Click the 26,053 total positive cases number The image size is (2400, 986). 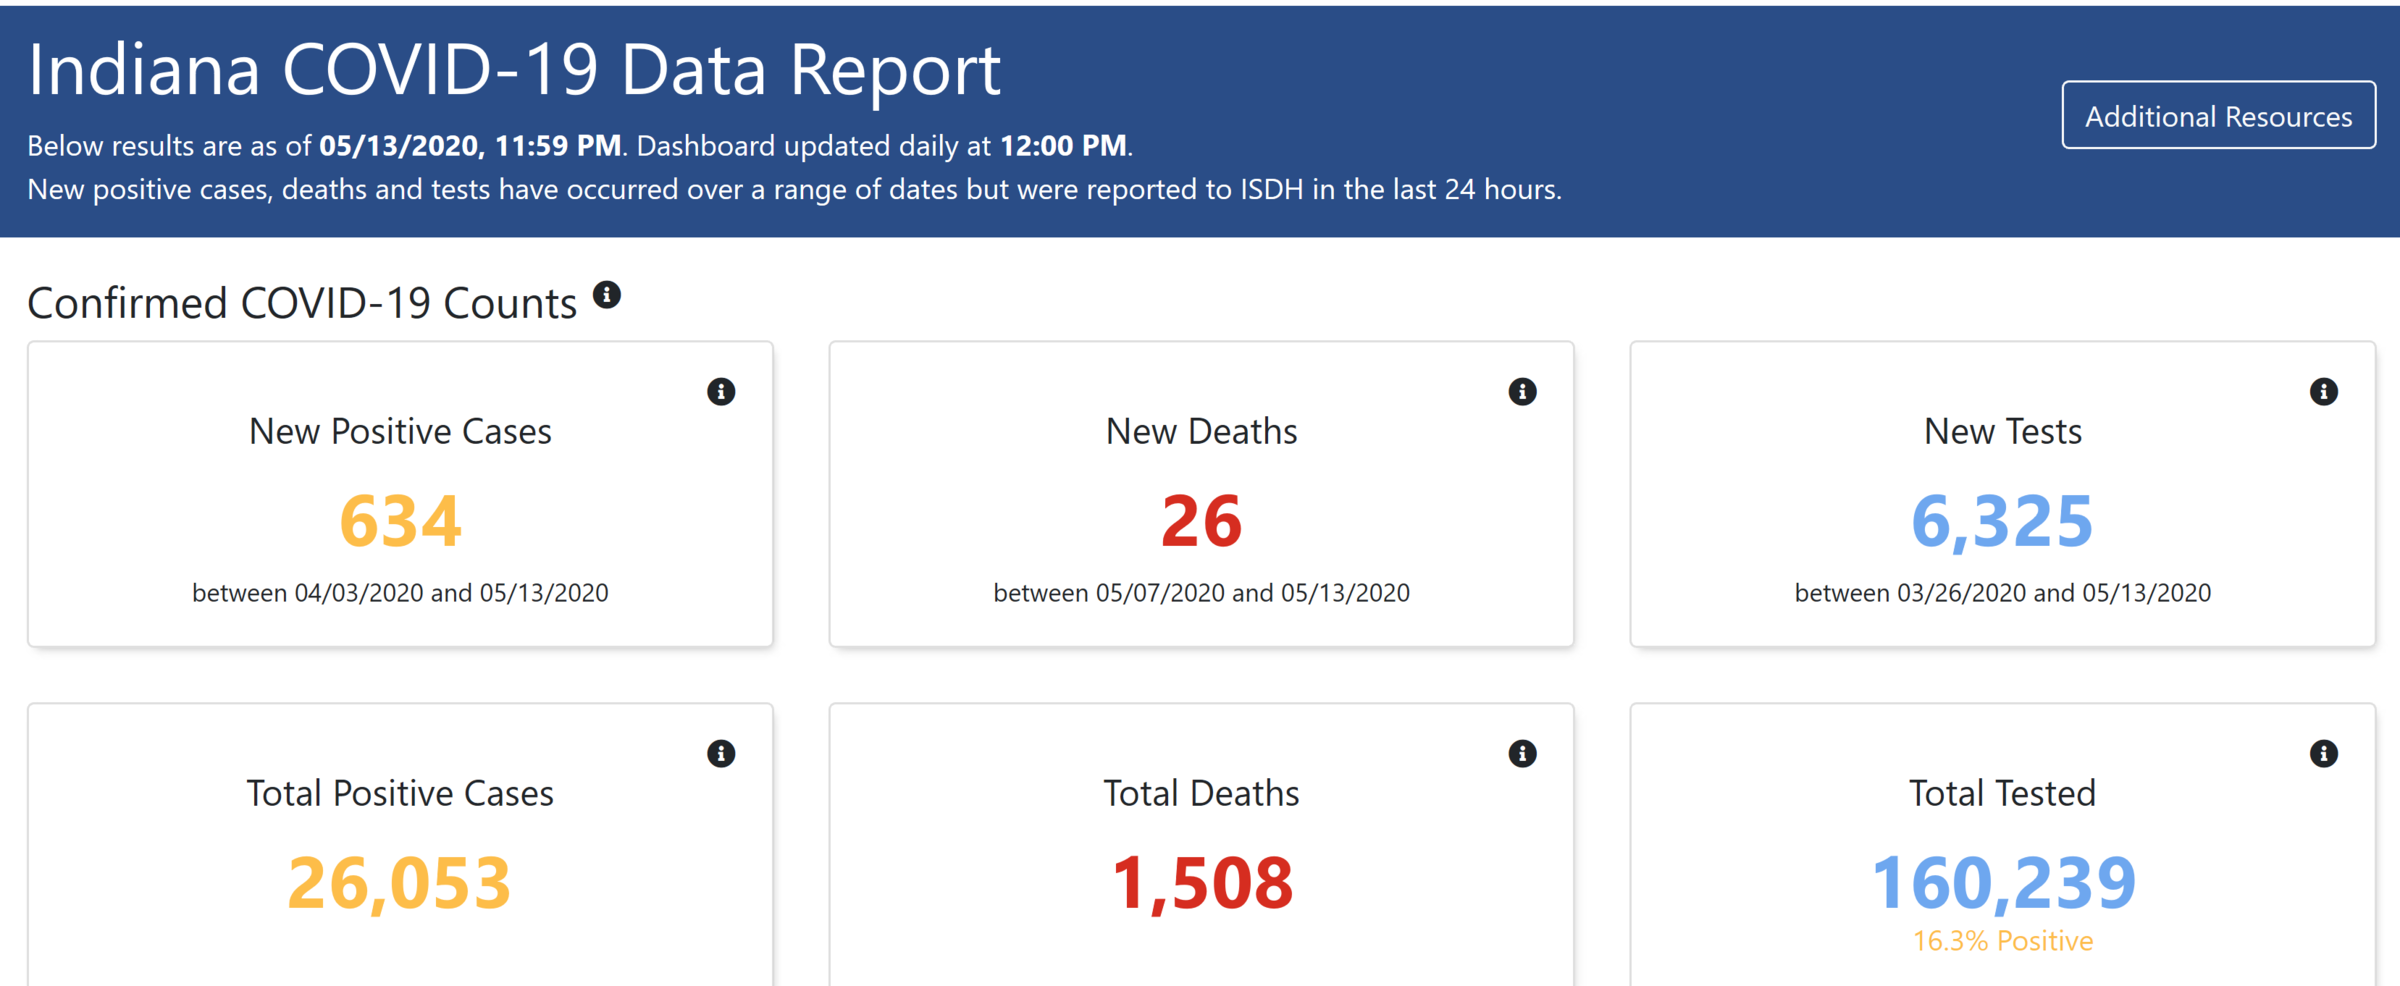(x=400, y=883)
